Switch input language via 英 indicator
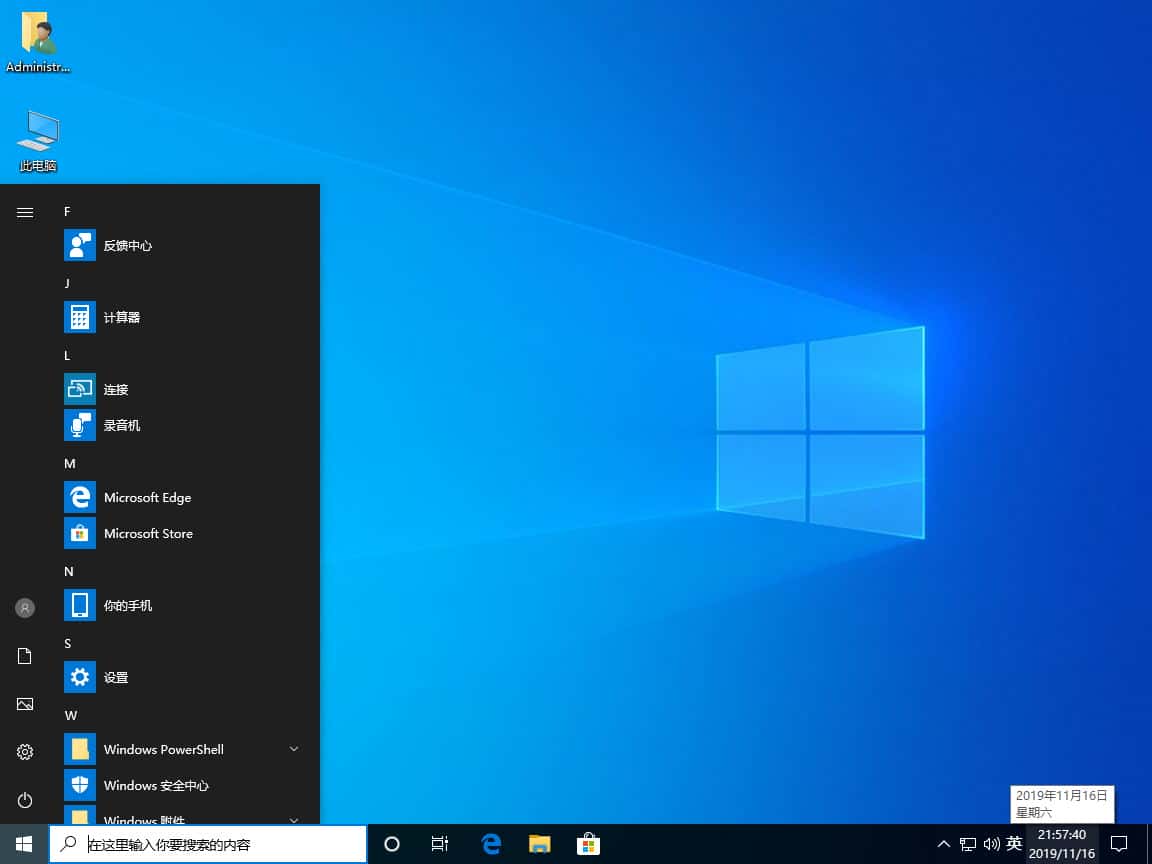This screenshot has height=864, width=1152. click(1014, 844)
